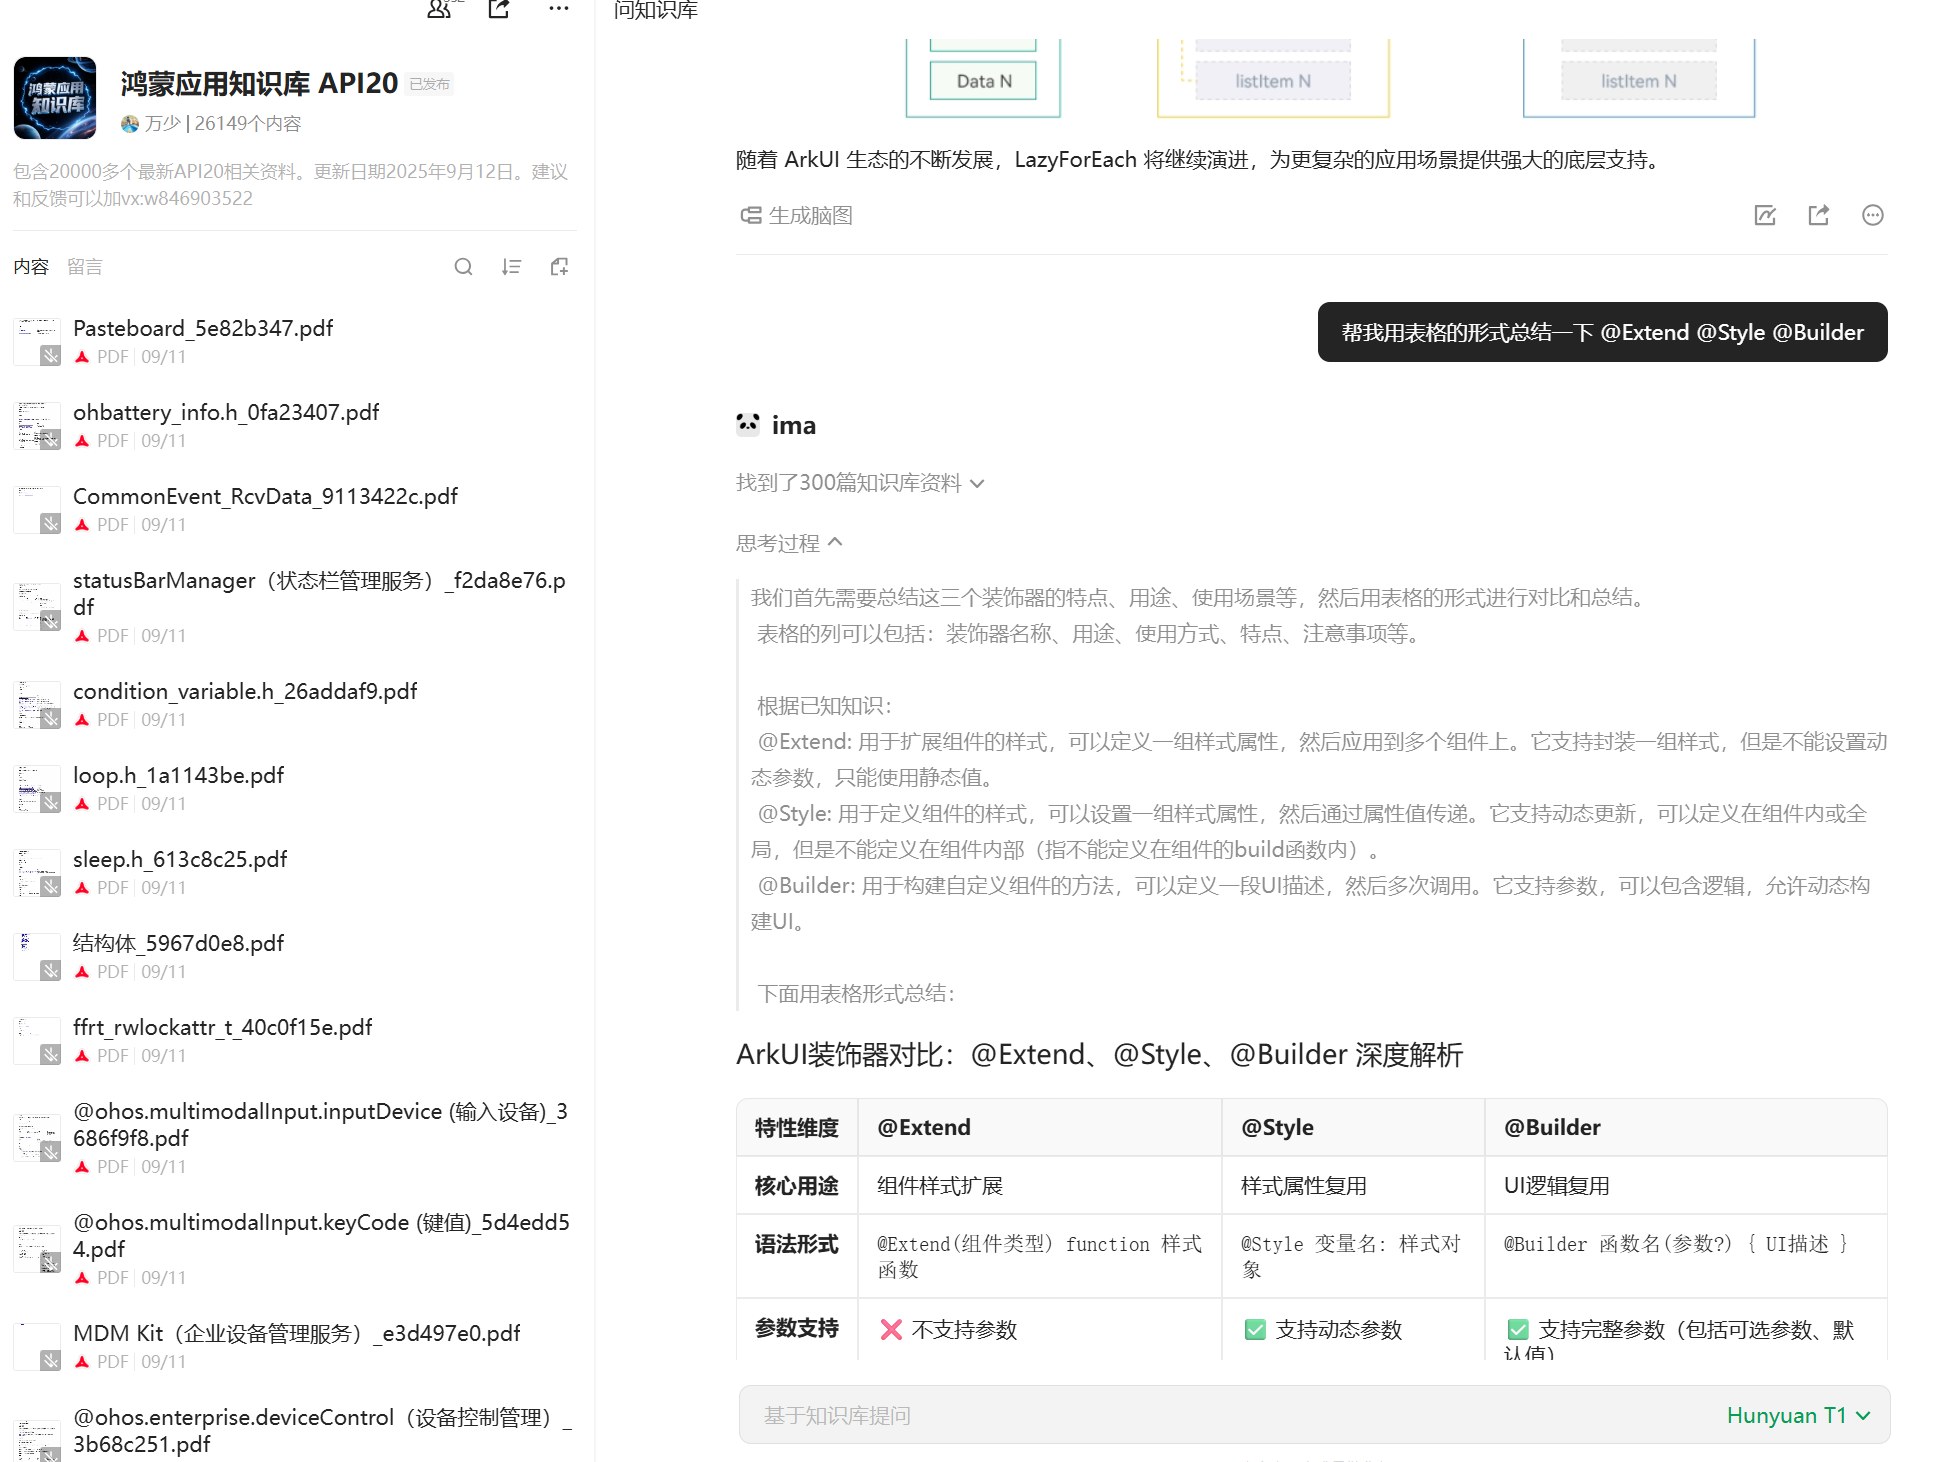Click the members icon at top
This screenshot has width=1957, height=1462.
pos(440,9)
